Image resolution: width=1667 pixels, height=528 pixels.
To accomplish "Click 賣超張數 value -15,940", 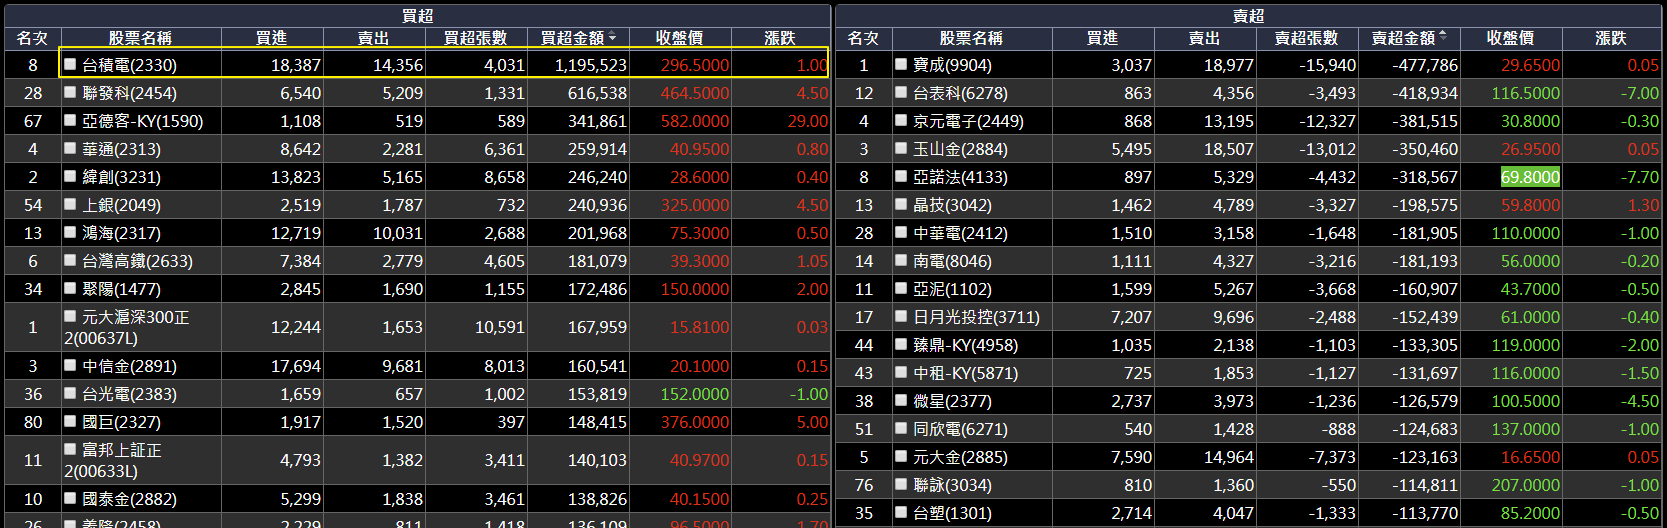I will click(1328, 65).
